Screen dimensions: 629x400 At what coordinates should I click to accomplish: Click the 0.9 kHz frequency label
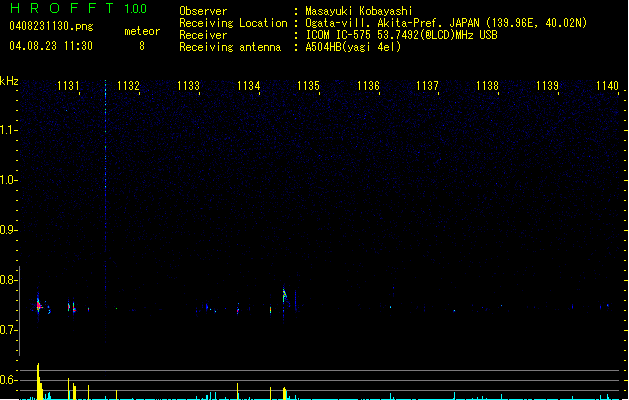click(x=8, y=230)
